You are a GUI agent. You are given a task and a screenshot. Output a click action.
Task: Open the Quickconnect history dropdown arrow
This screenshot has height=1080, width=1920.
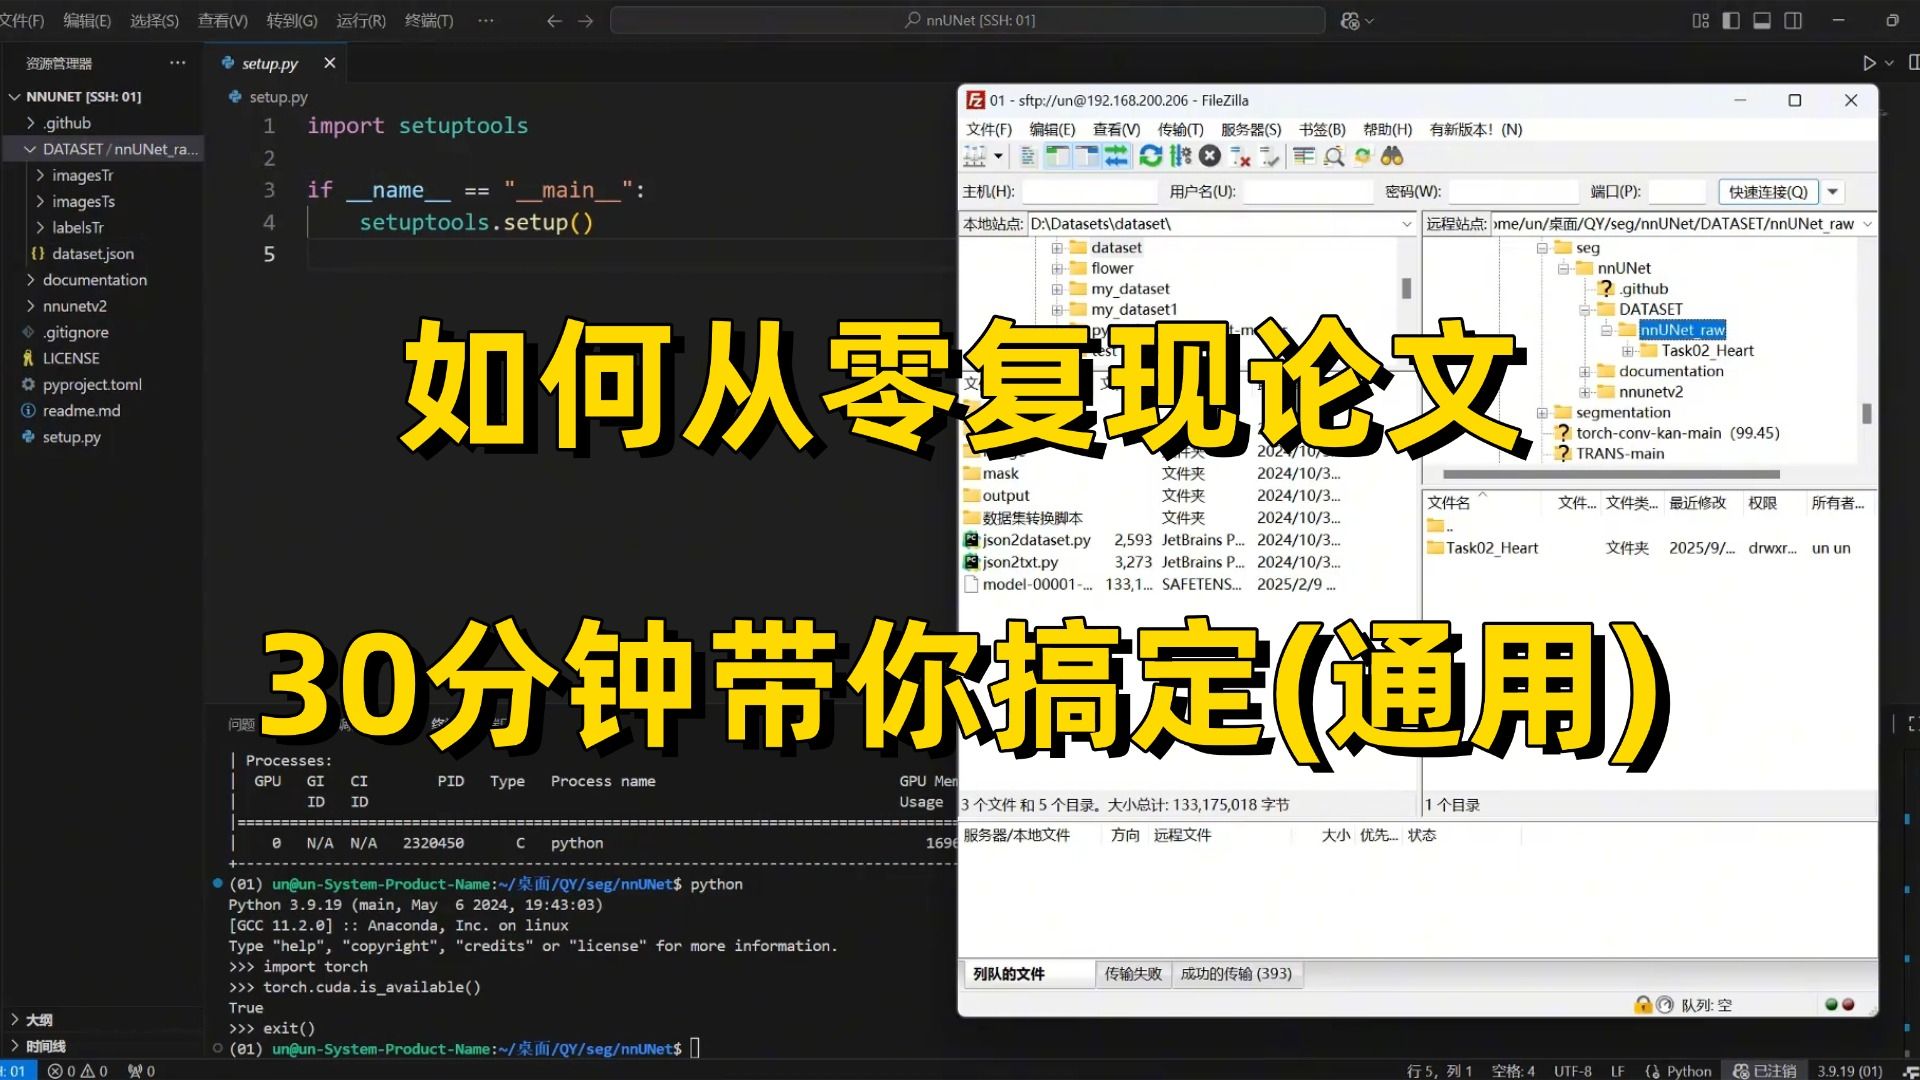pos(1833,192)
